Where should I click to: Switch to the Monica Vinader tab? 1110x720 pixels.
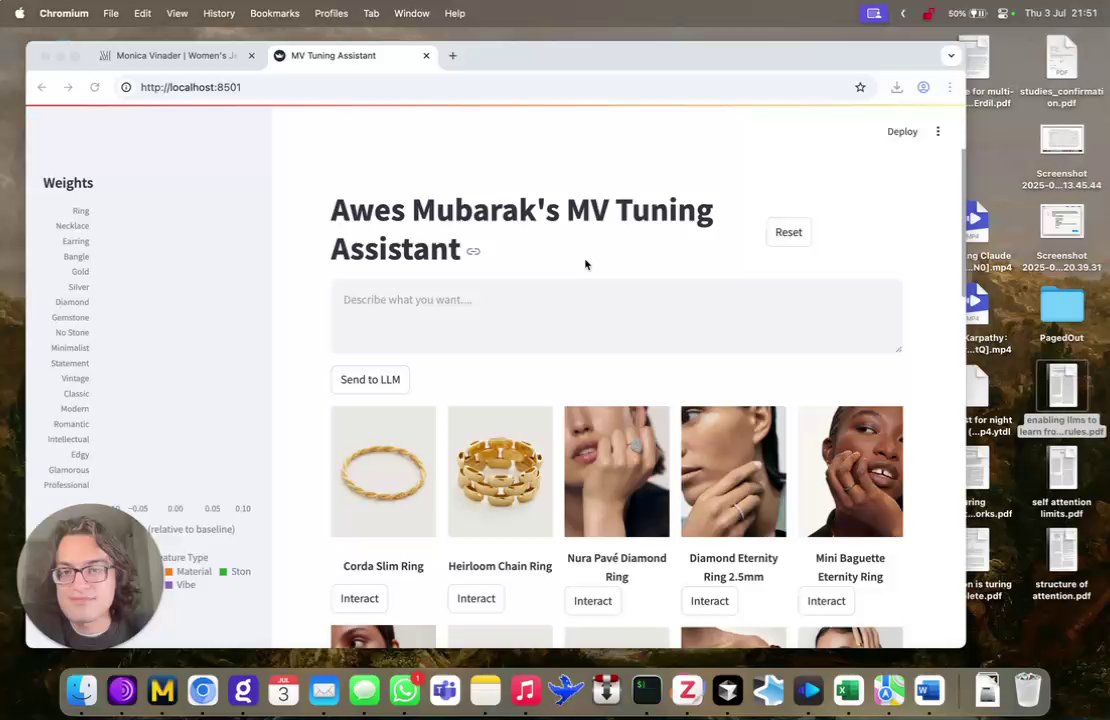176,56
